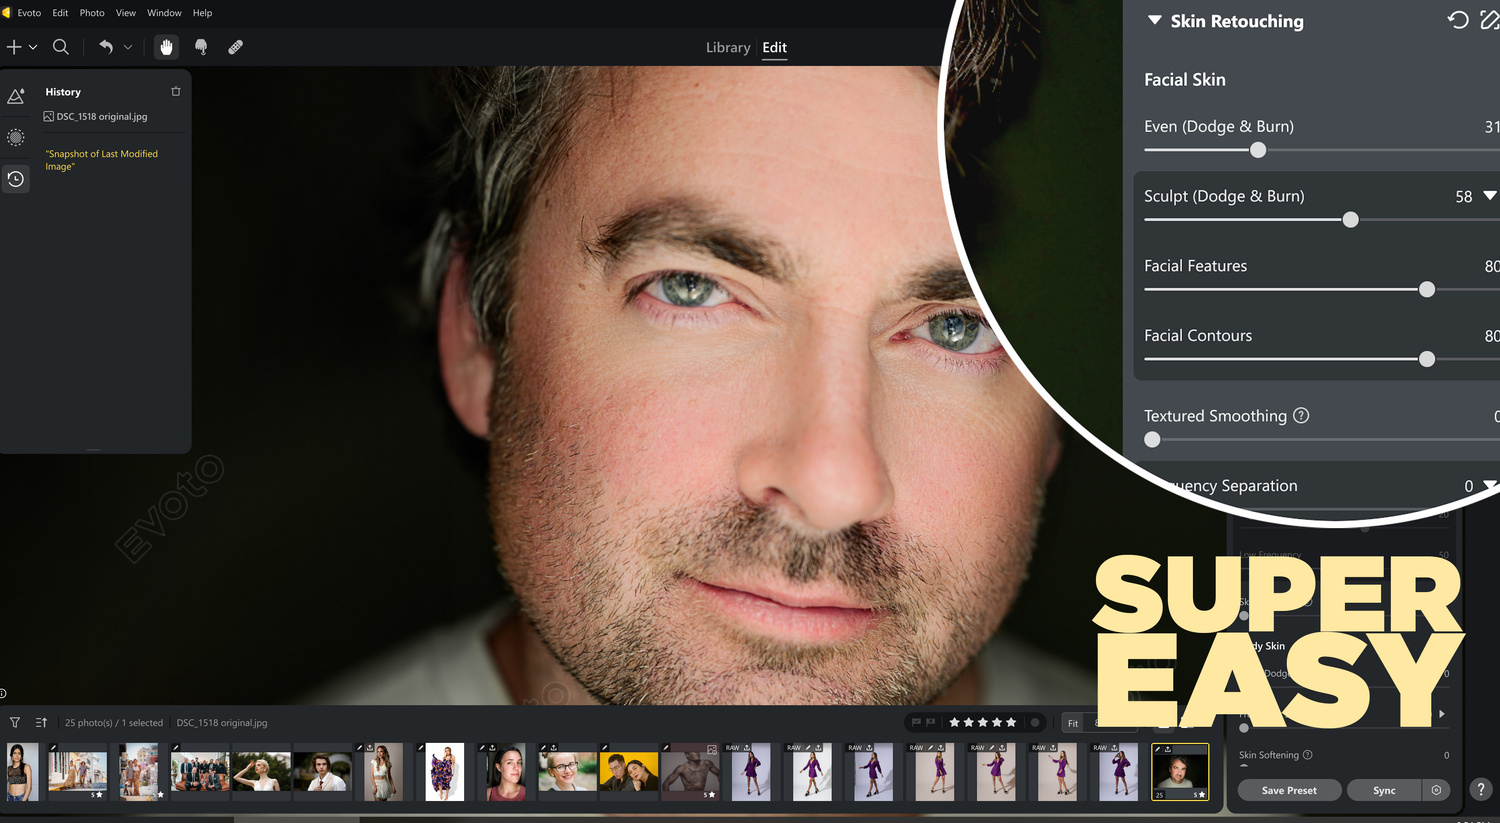Viewport: 1500px width, 823px height.
Task: Expand the Sculpt (Dodge & Burn) options
Action: [1489, 196]
